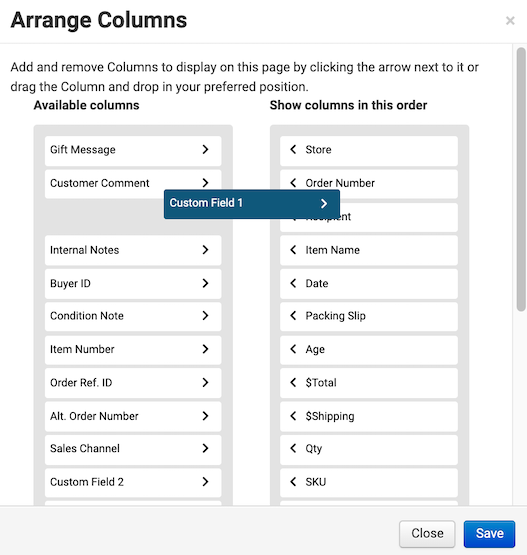Click the arrow on Custom Field 2

[205, 481]
